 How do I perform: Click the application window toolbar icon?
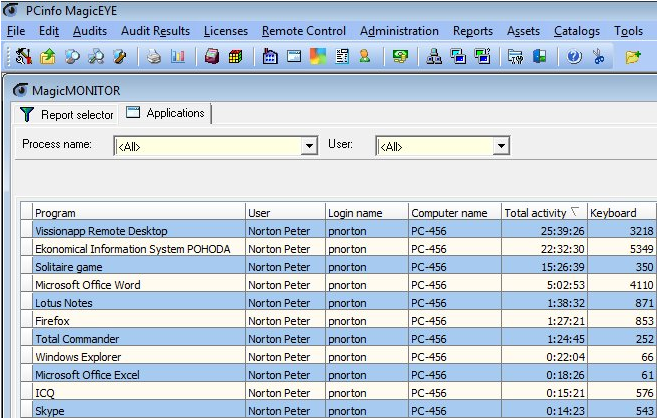click(294, 56)
